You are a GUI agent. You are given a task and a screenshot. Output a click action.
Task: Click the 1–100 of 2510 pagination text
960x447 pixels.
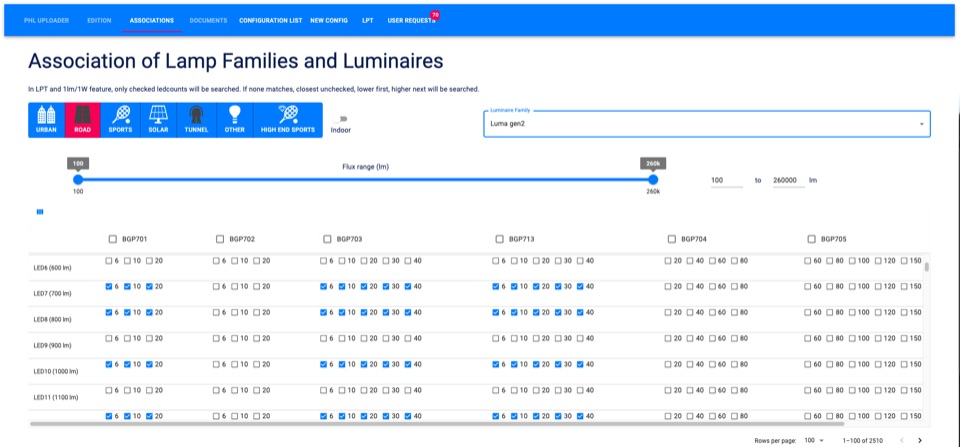(863, 440)
